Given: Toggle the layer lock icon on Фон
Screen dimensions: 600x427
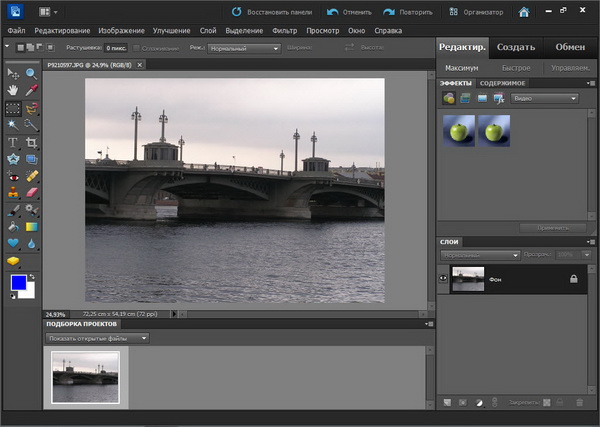Looking at the screenshot, I should click(573, 279).
